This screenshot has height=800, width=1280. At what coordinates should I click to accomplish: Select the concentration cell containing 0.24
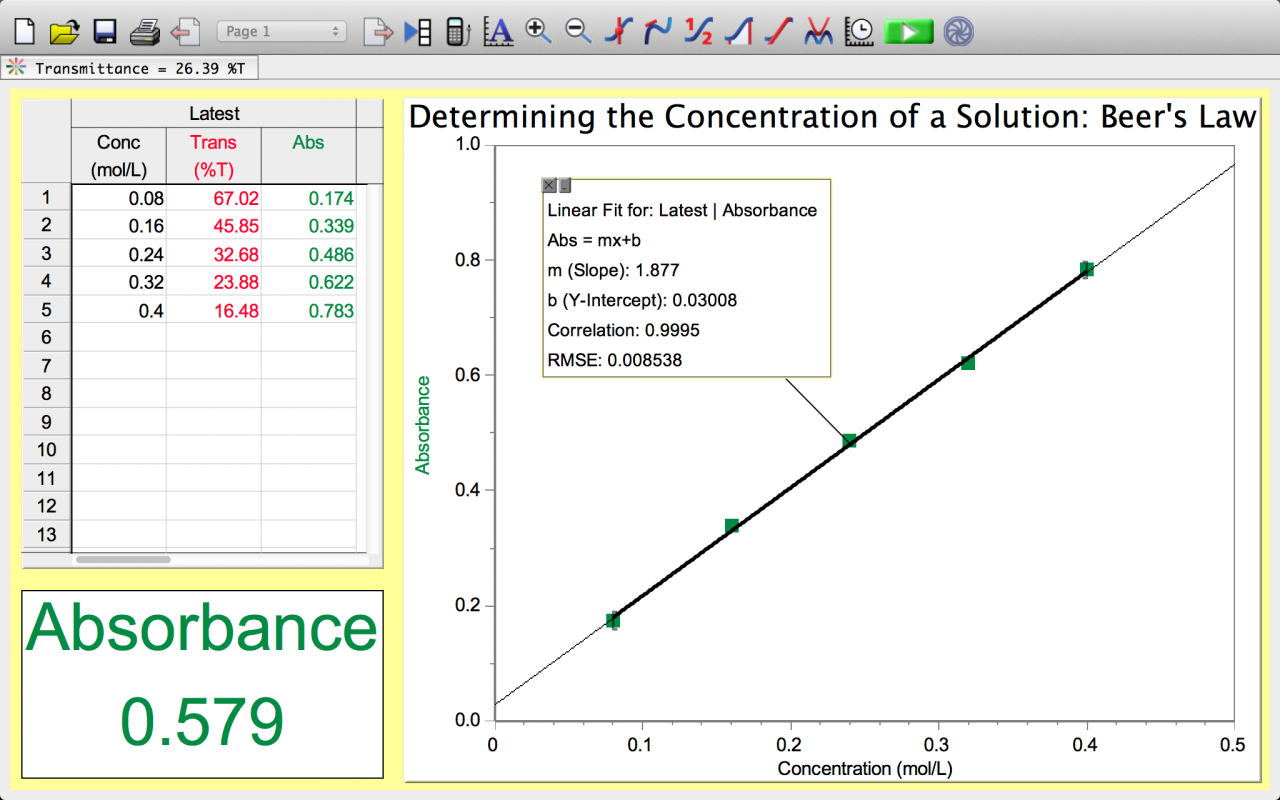click(x=118, y=254)
